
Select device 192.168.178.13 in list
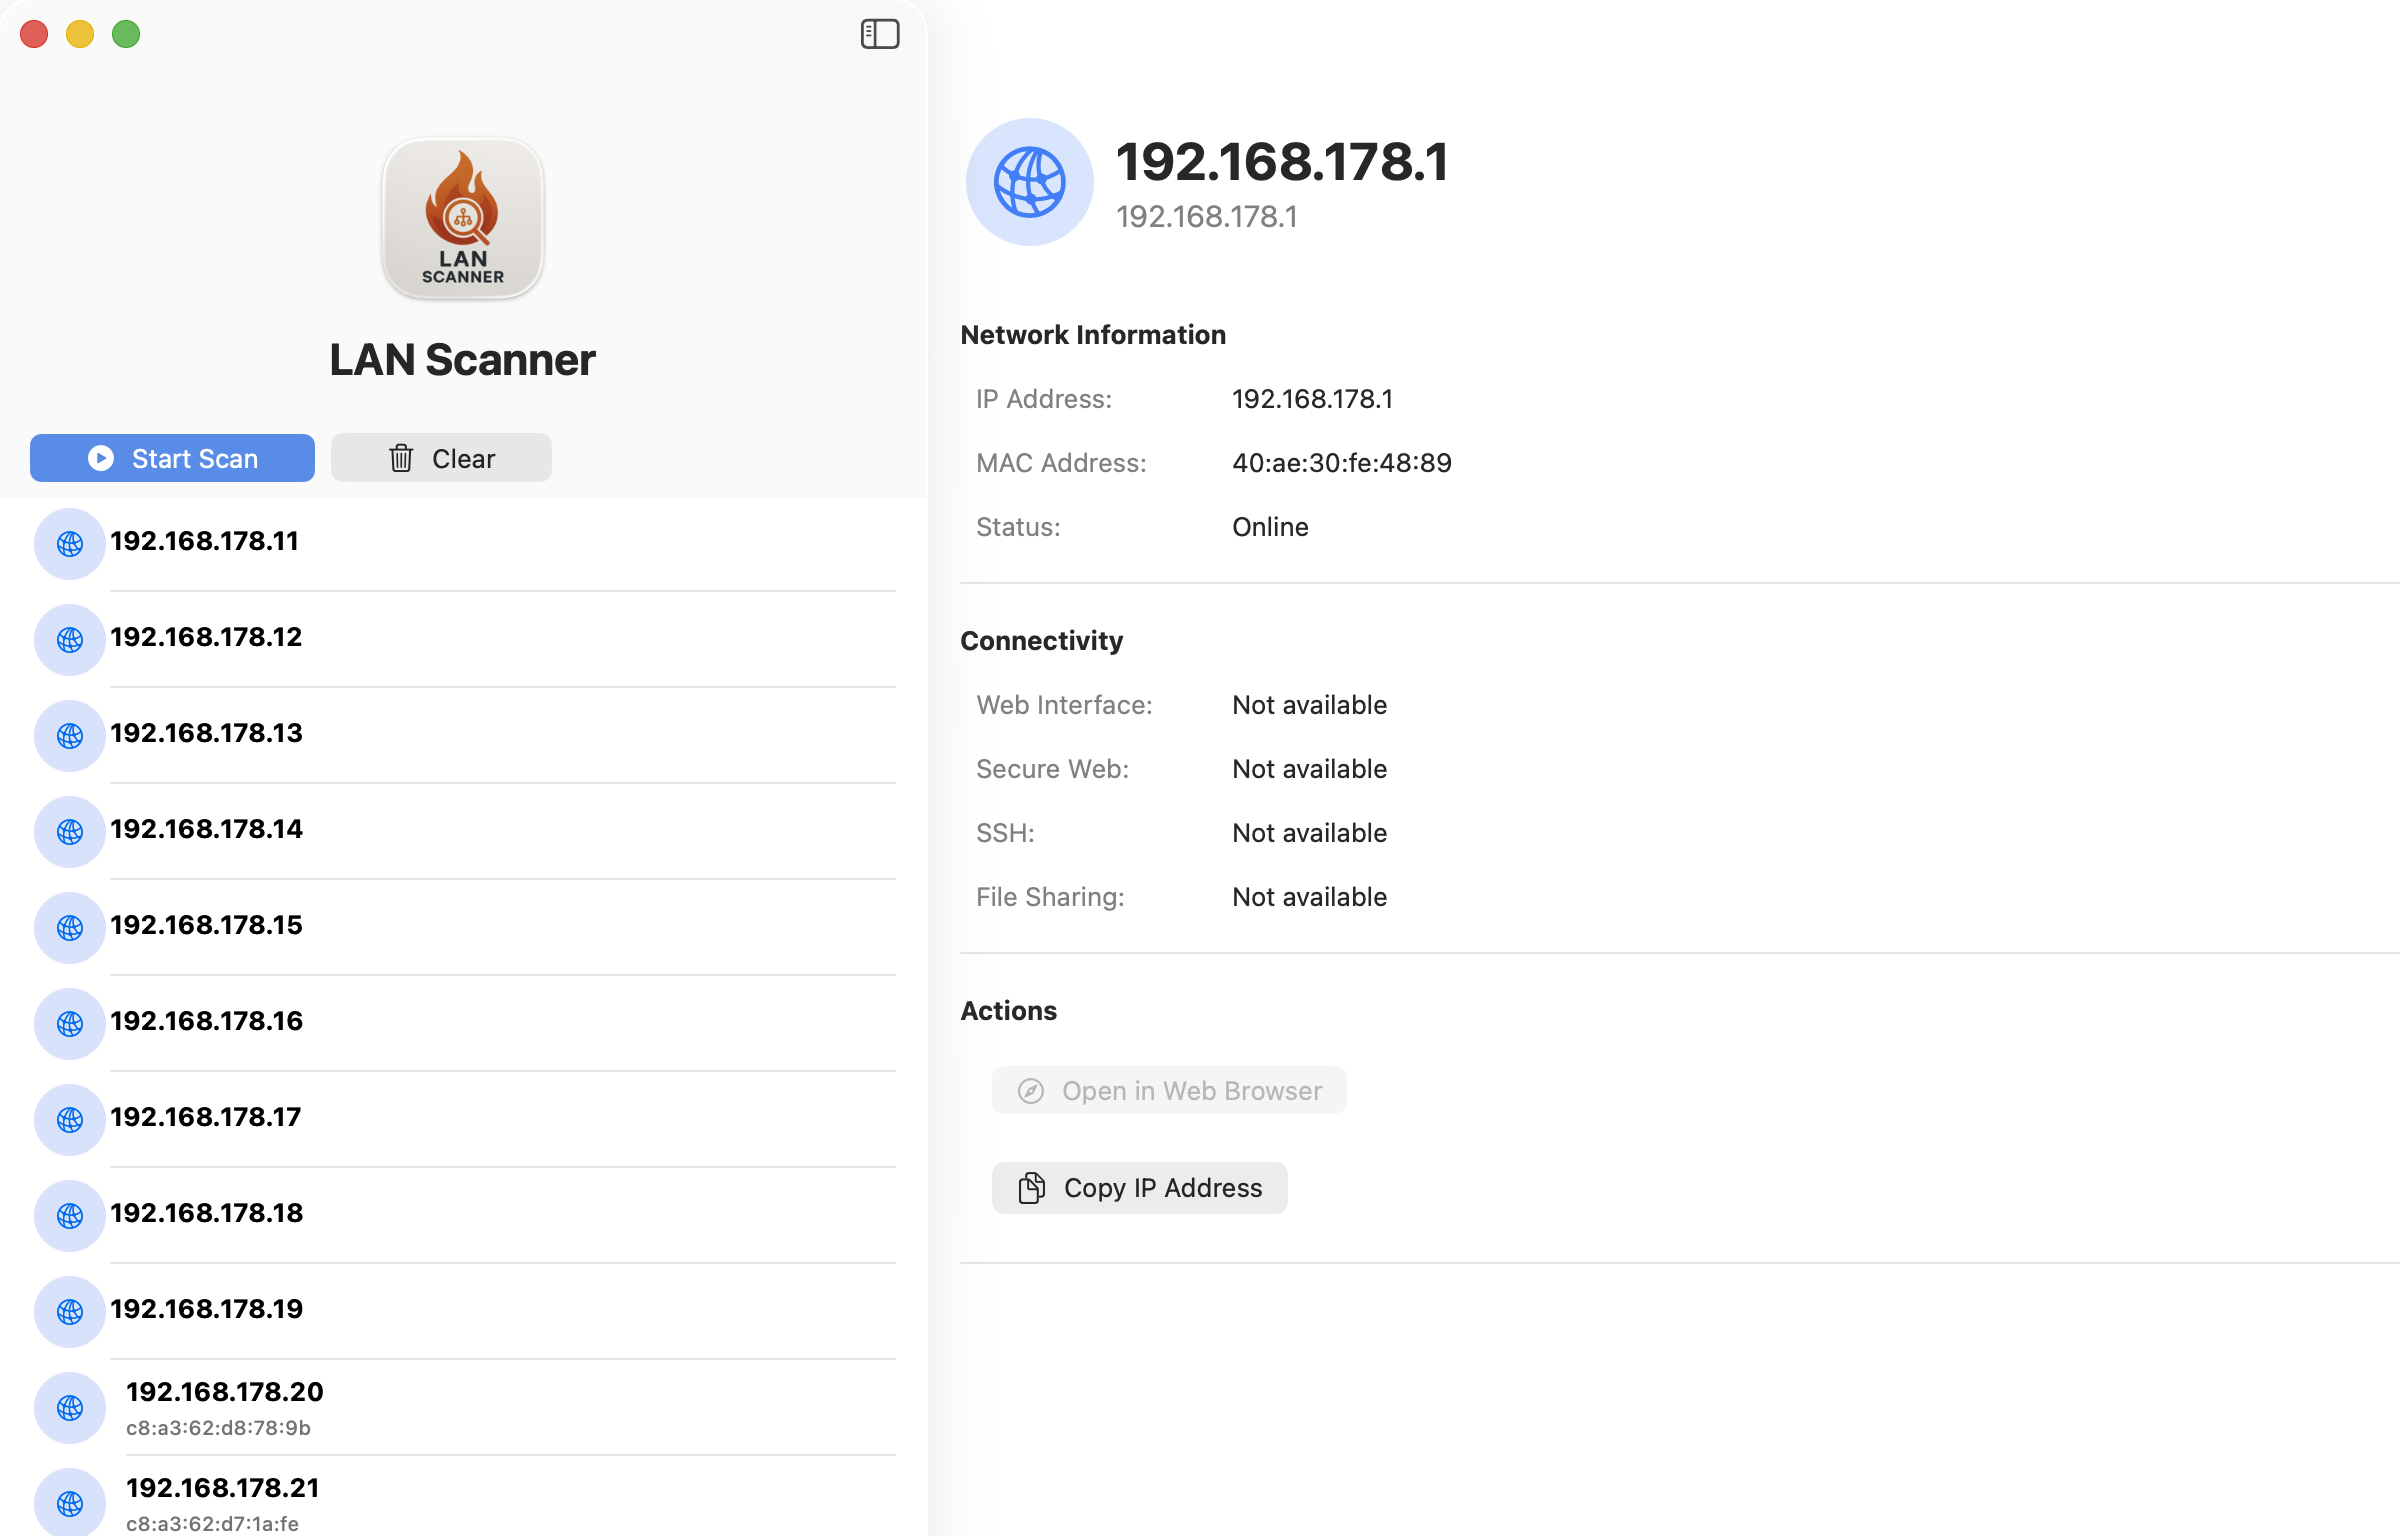tap(206, 733)
